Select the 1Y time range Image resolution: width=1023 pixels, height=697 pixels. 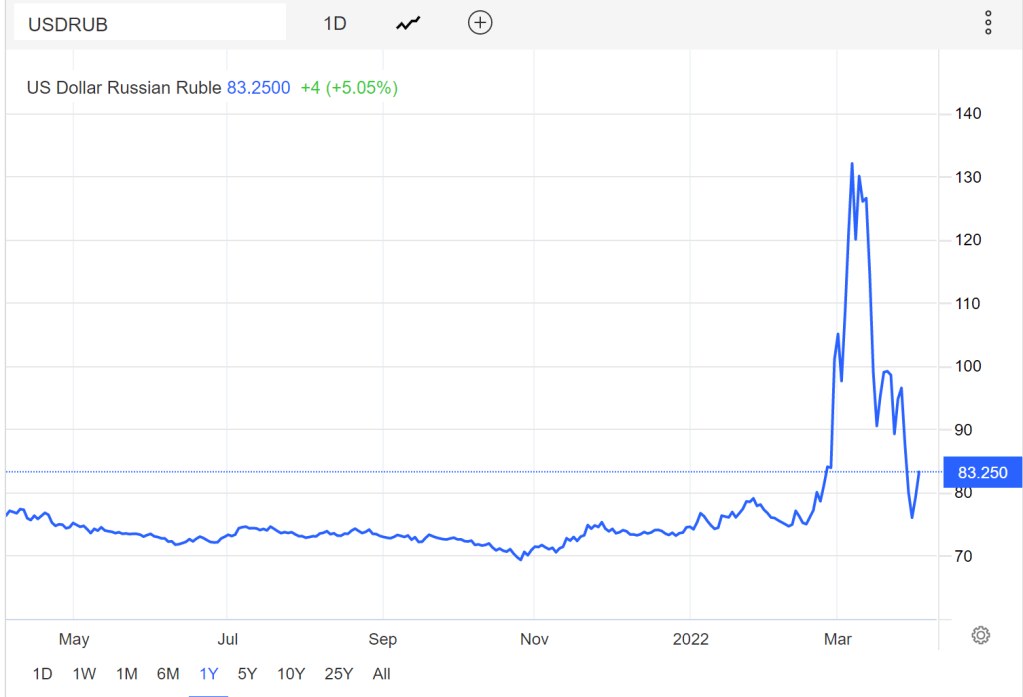click(x=208, y=674)
